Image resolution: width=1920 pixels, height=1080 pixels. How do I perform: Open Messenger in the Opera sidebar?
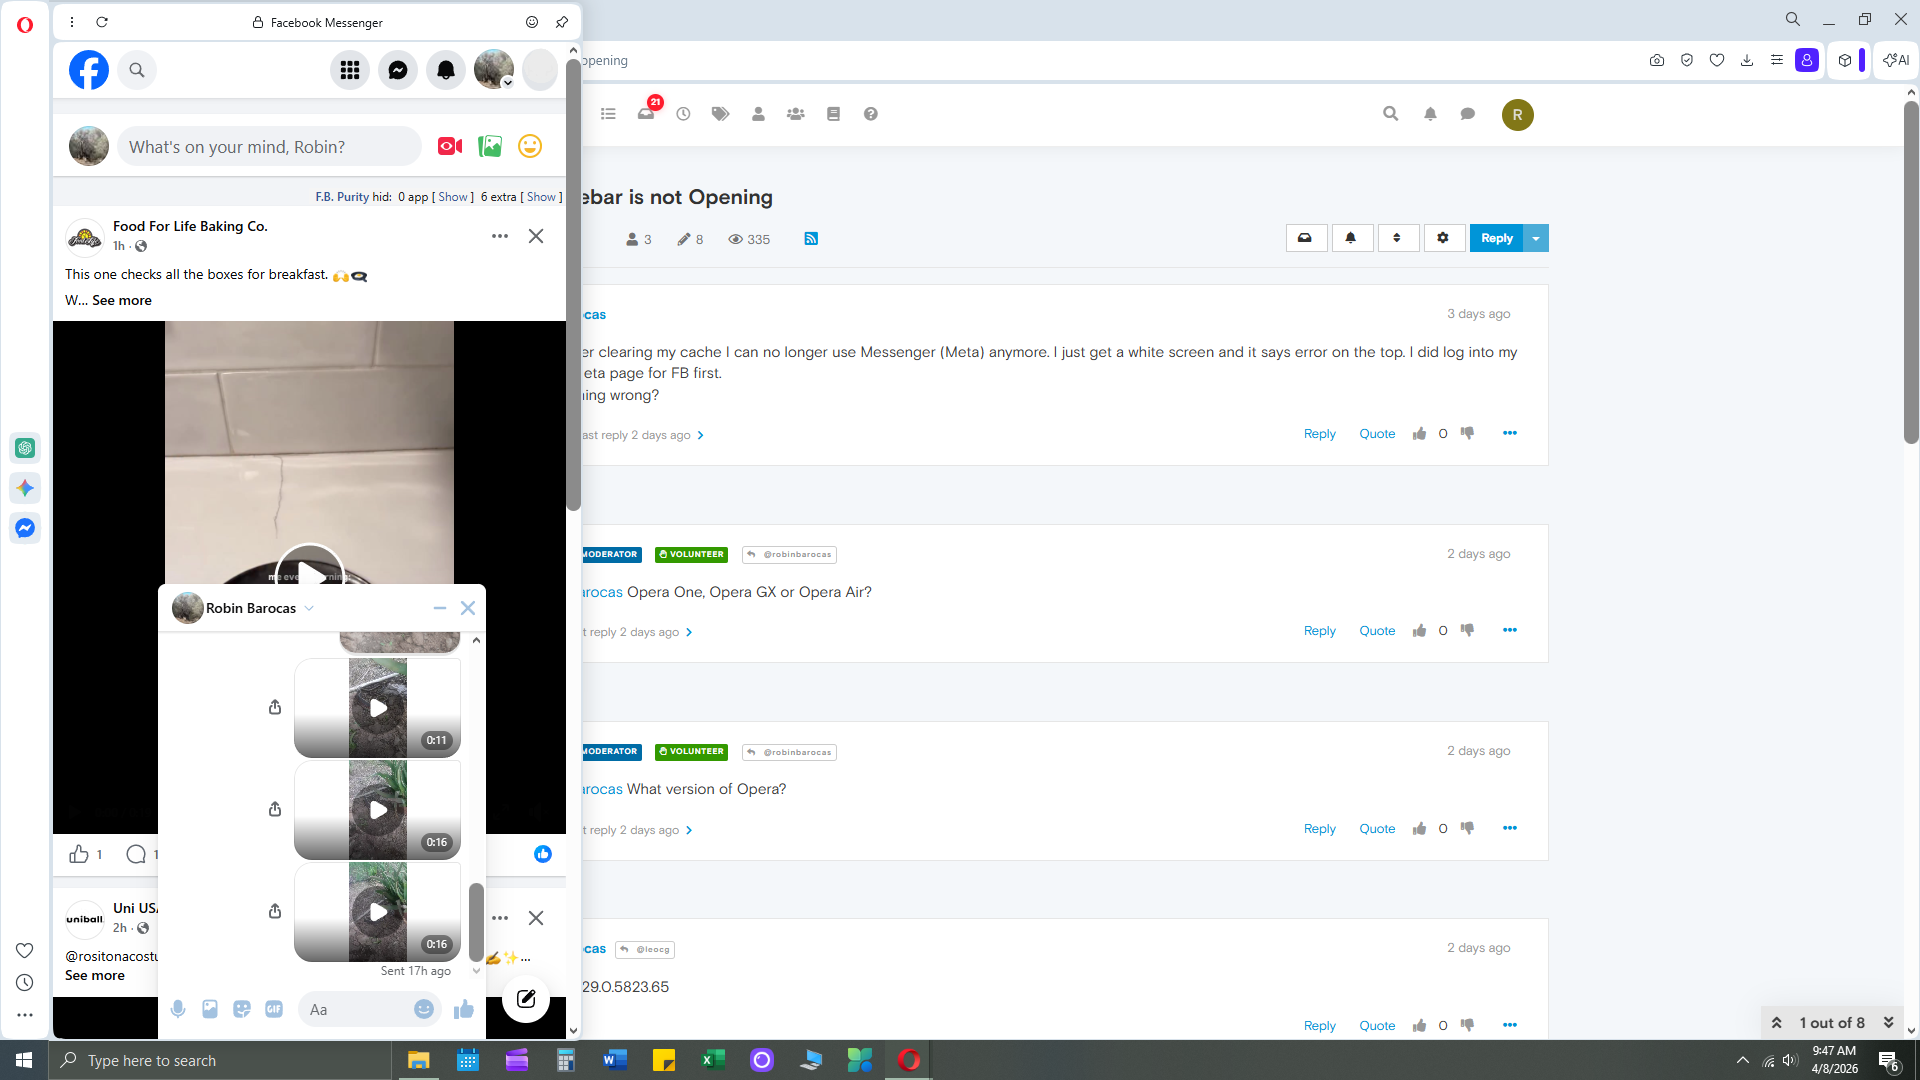coord(25,528)
